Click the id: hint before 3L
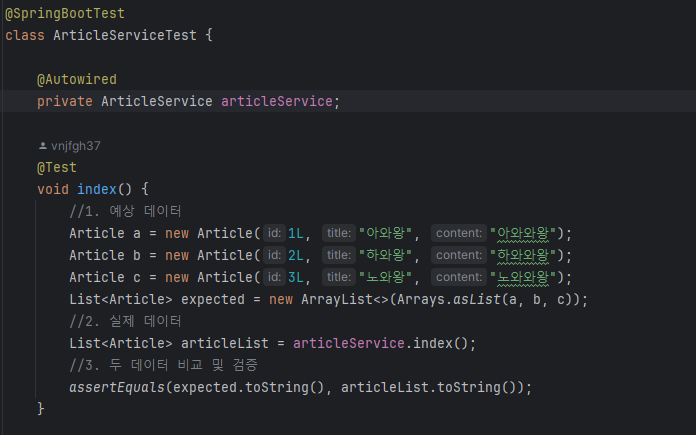Image resolution: width=696 pixels, height=435 pixels. click(274, 277)
